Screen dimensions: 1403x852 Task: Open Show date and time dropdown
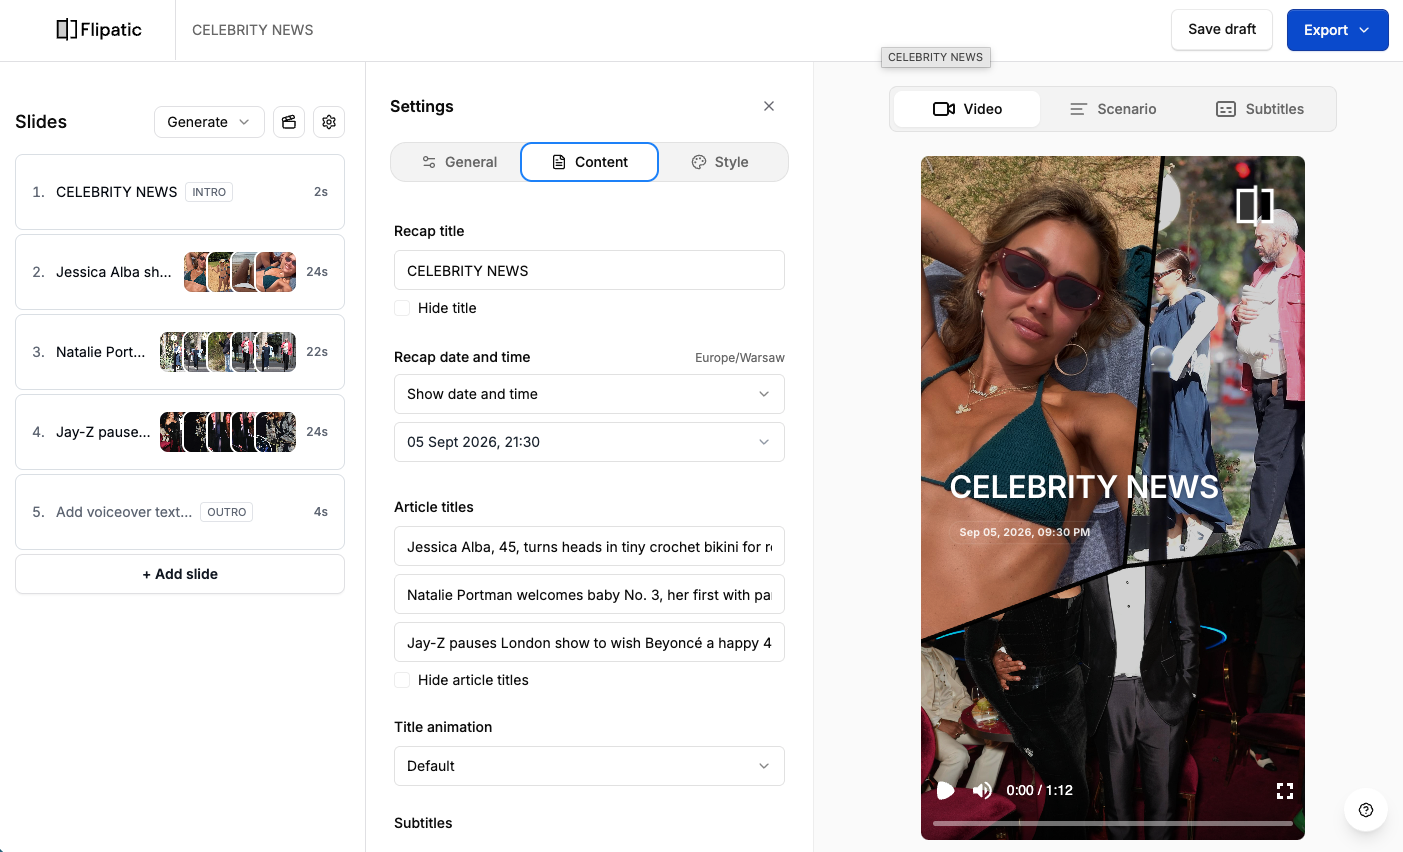click(x=589, y=394)
